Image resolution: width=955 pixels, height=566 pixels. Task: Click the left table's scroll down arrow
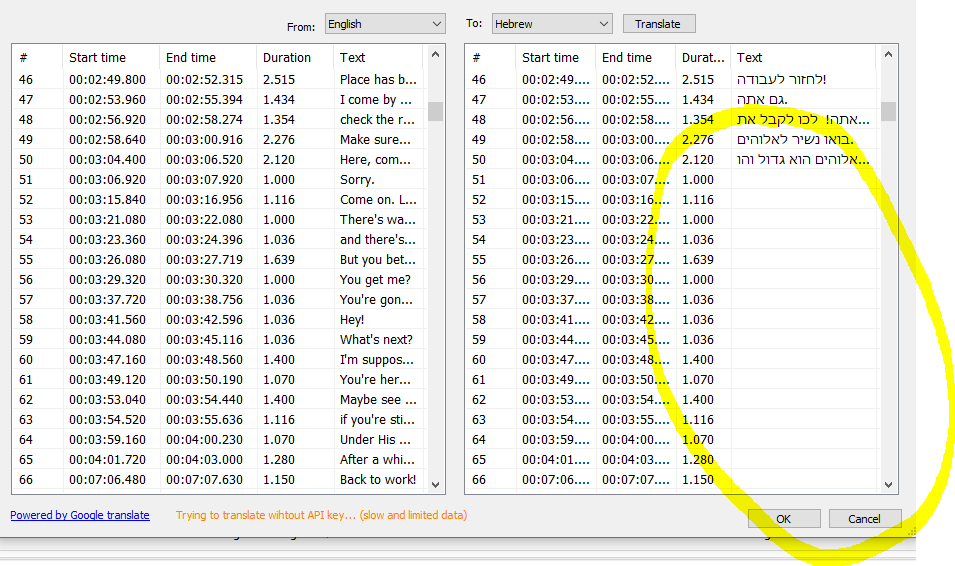[x=435, y=485]
